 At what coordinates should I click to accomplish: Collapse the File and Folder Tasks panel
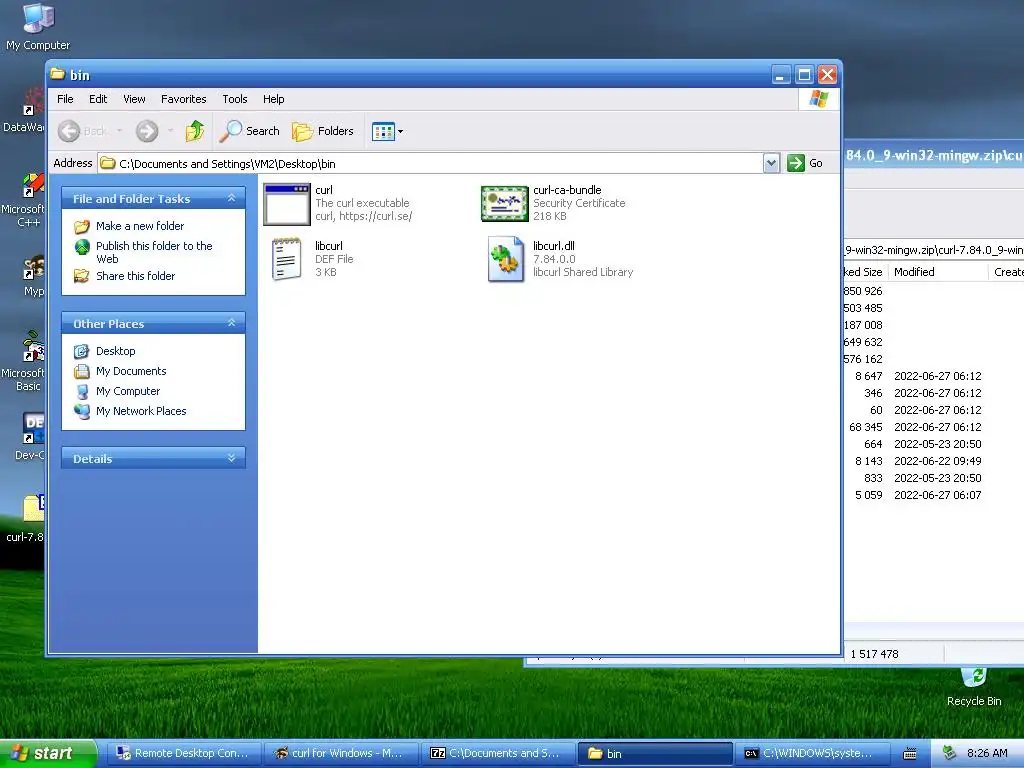pyautogui.click(x=231, y=198)
